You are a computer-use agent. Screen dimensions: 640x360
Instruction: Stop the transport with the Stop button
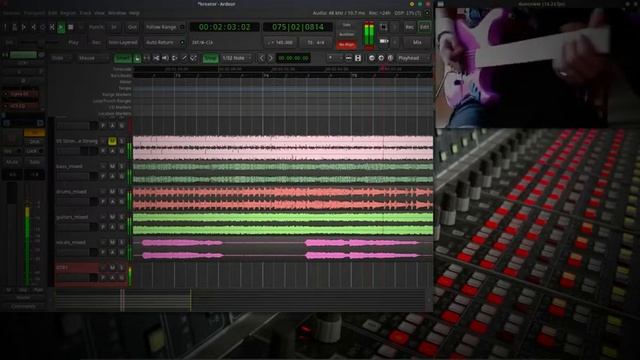click(71, 27)
